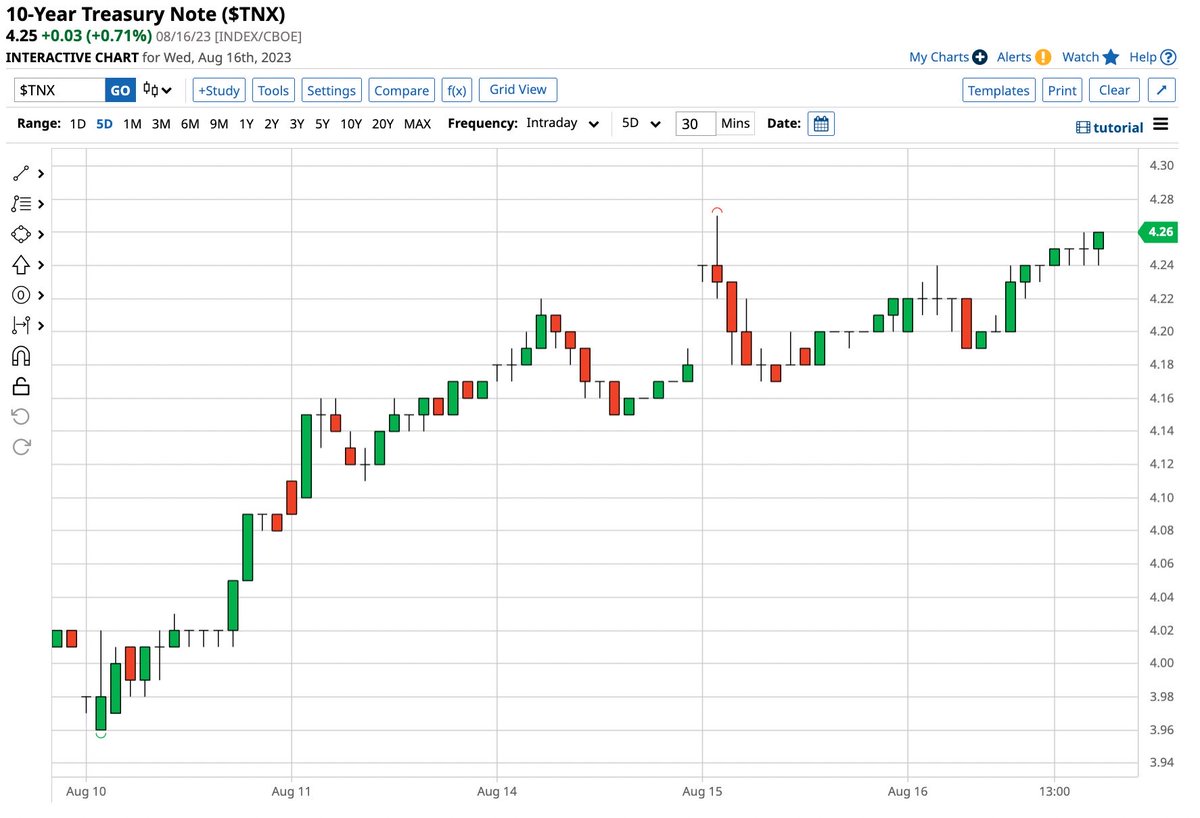
Task: Set range to 5Y
Action: pos(322,124)
